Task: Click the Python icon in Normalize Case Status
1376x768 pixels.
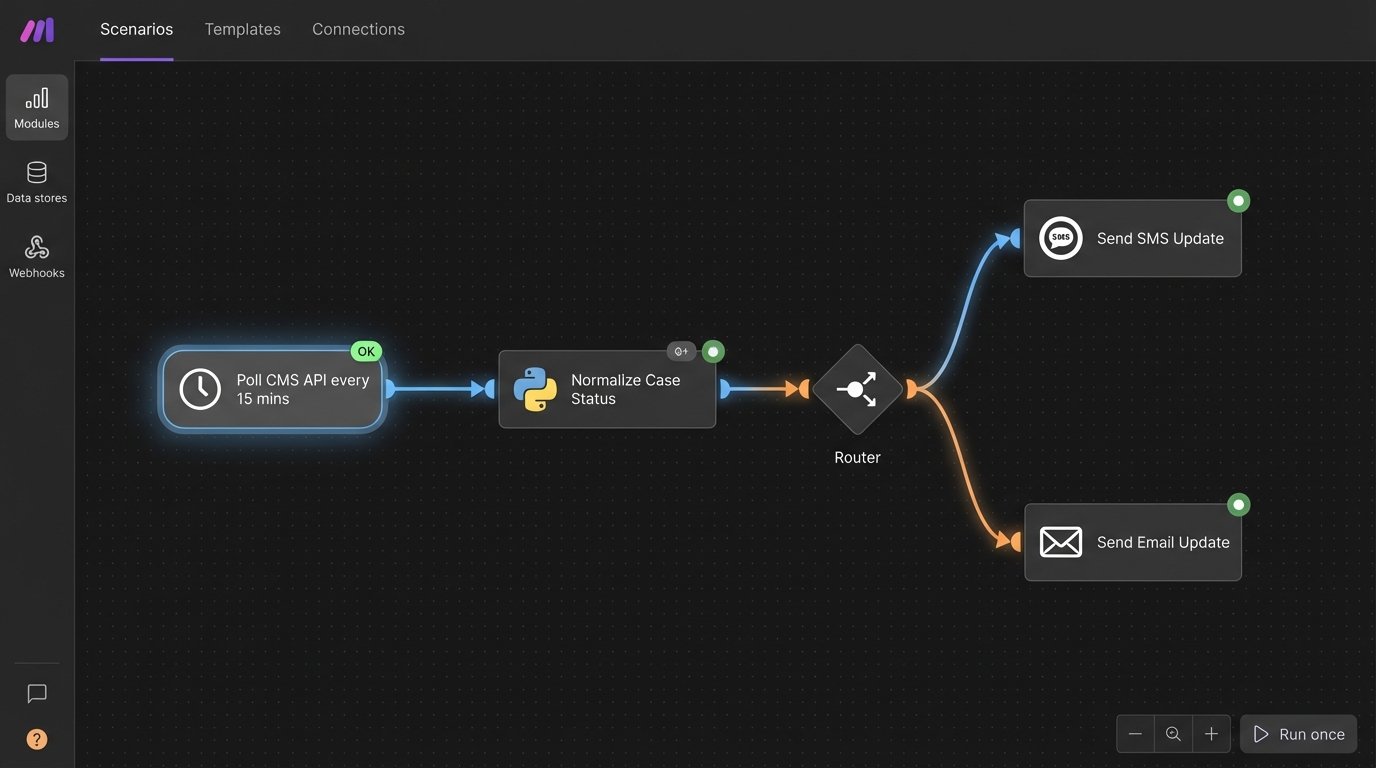Action: pos(534,389)
